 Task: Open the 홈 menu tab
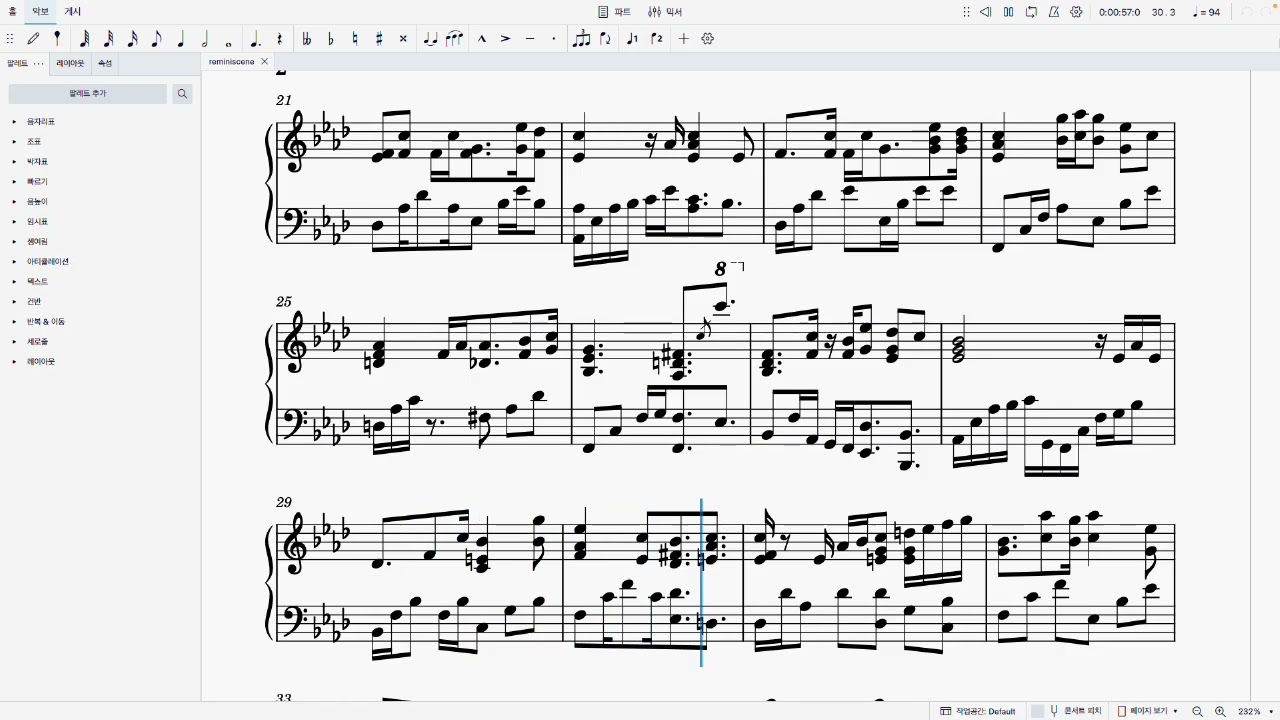12,12
